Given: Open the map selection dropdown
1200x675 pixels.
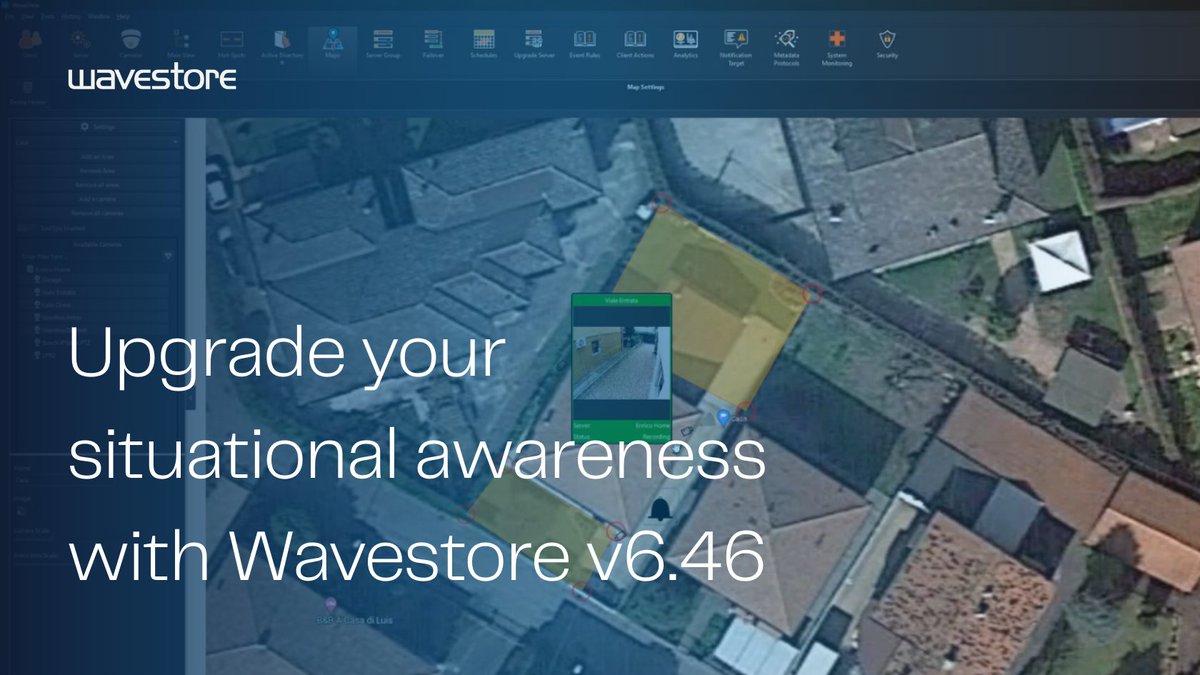Looking at the screenshot, I should (x=97, y=143).
